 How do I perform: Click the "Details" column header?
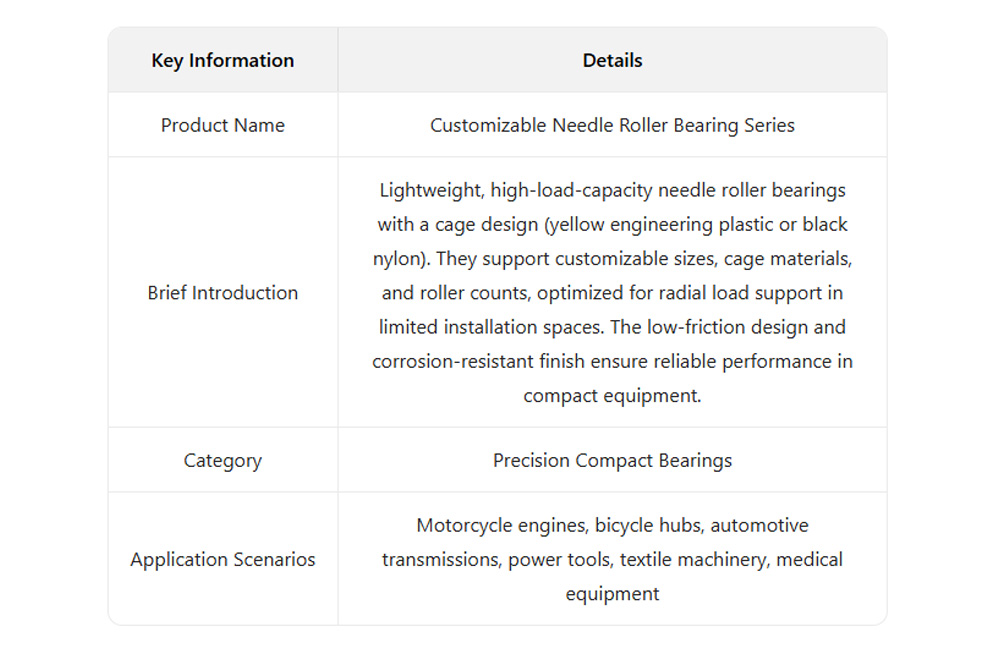[612, 61]
